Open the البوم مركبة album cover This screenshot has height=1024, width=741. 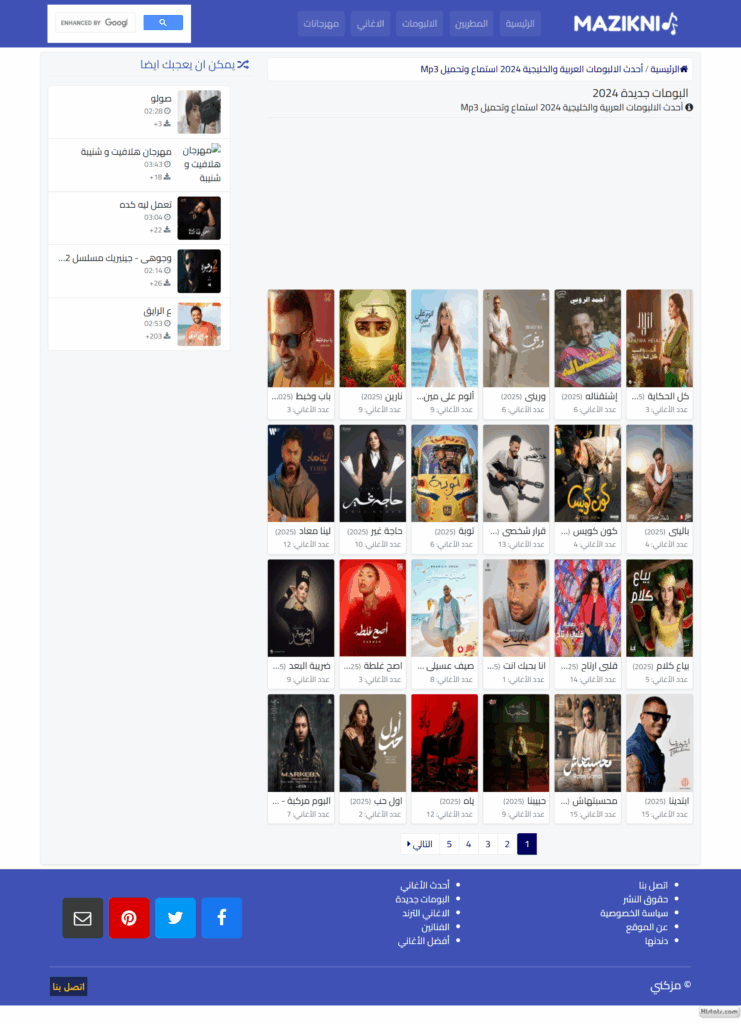301,743
